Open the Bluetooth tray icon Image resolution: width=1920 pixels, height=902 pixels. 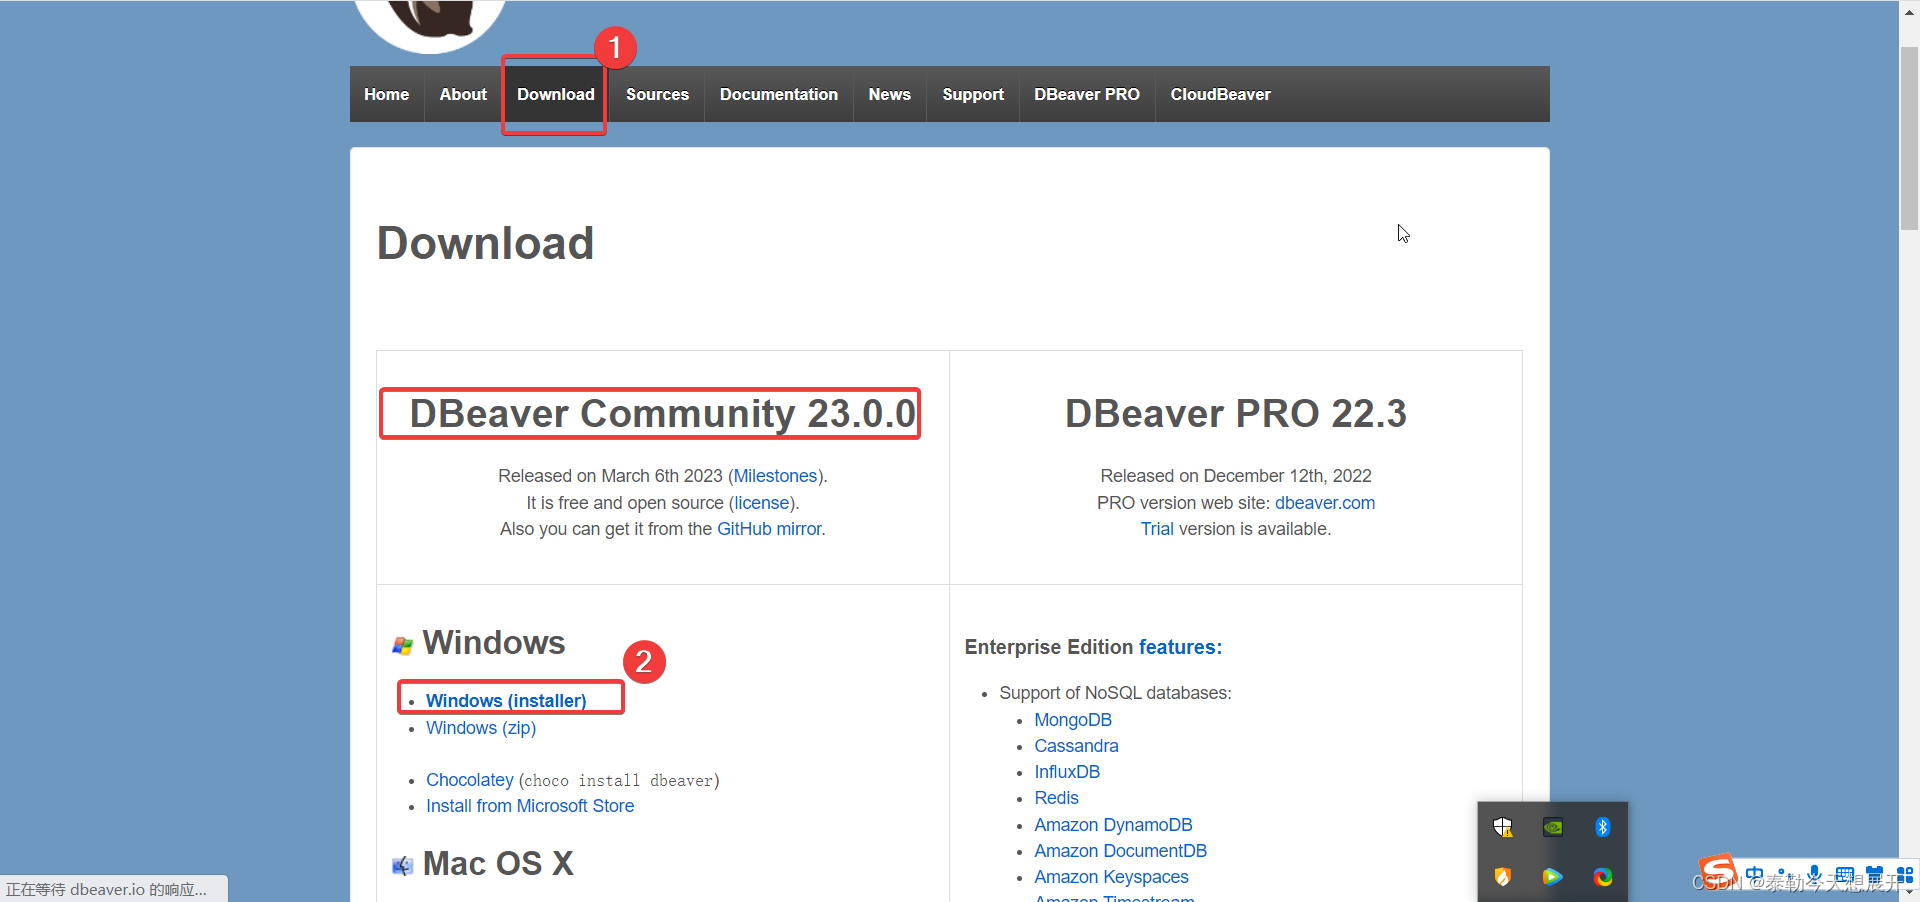point(1602,827)
